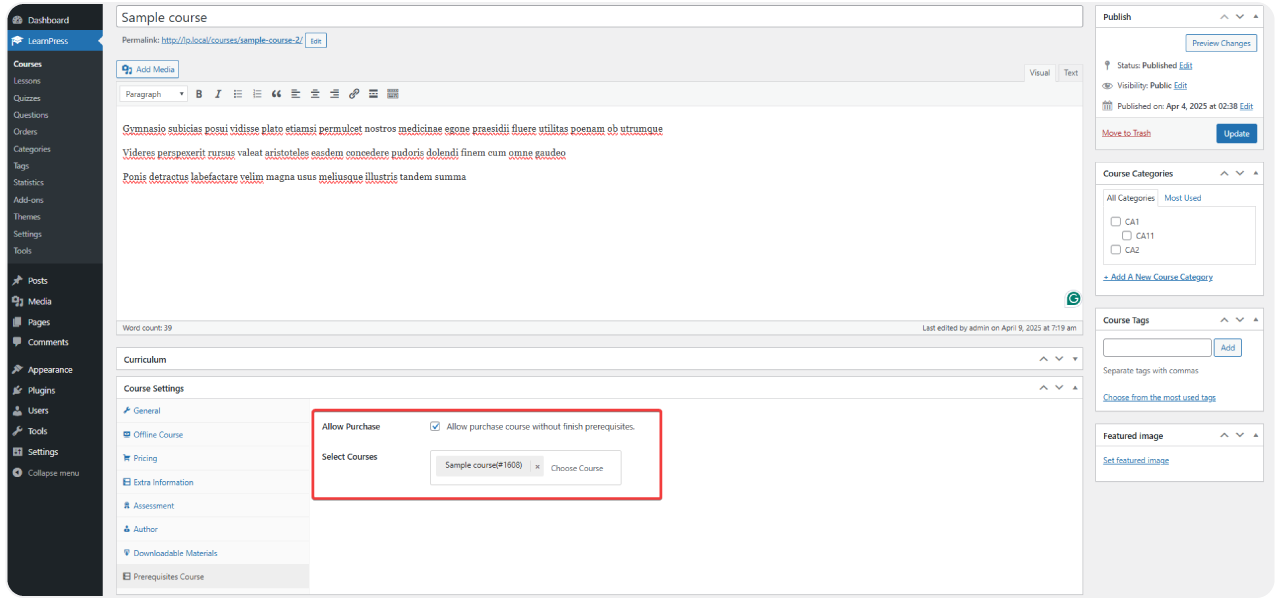Center align the paragraph text
1280x600 pixels.
[x=315, y=94]
